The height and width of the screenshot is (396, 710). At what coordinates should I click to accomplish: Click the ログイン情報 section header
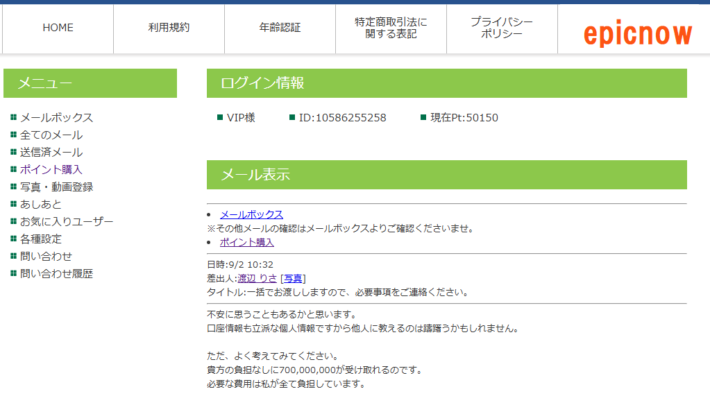click(x=446, y=83)
